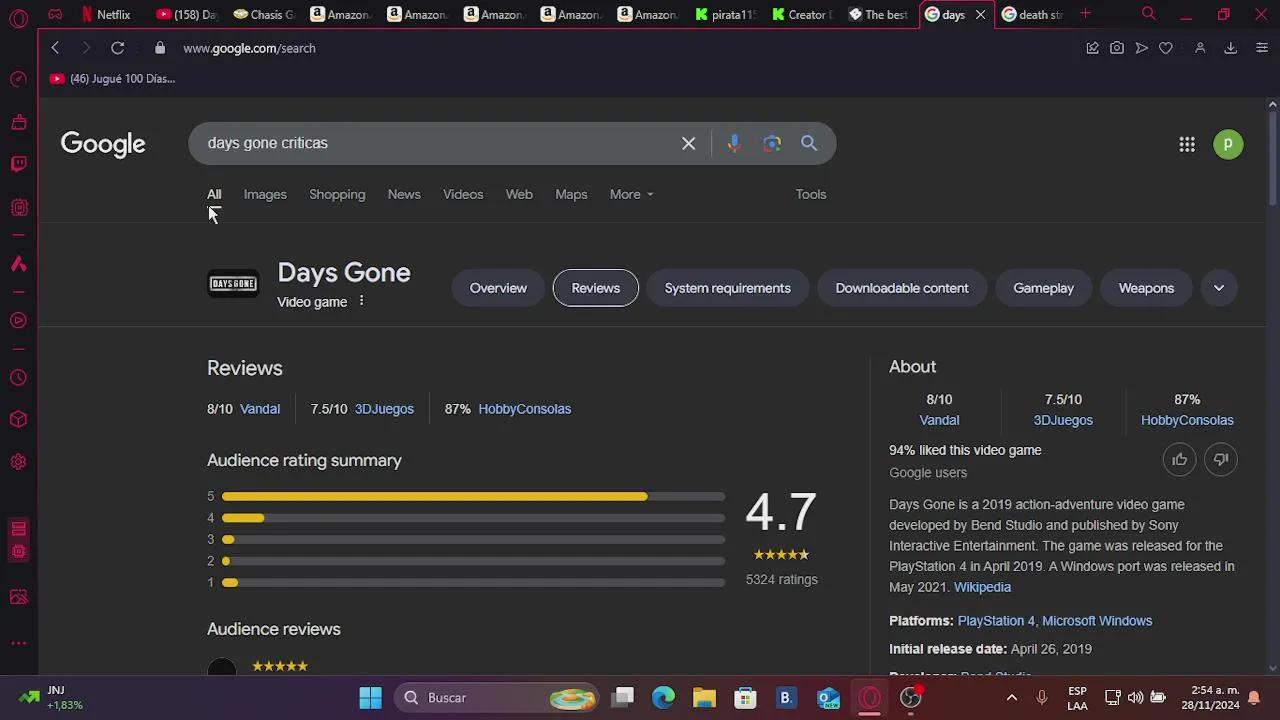This screenshot has height=720, width=1280.
Task: Open Days Gone three-dot options menu
Action: click(361, 301)
